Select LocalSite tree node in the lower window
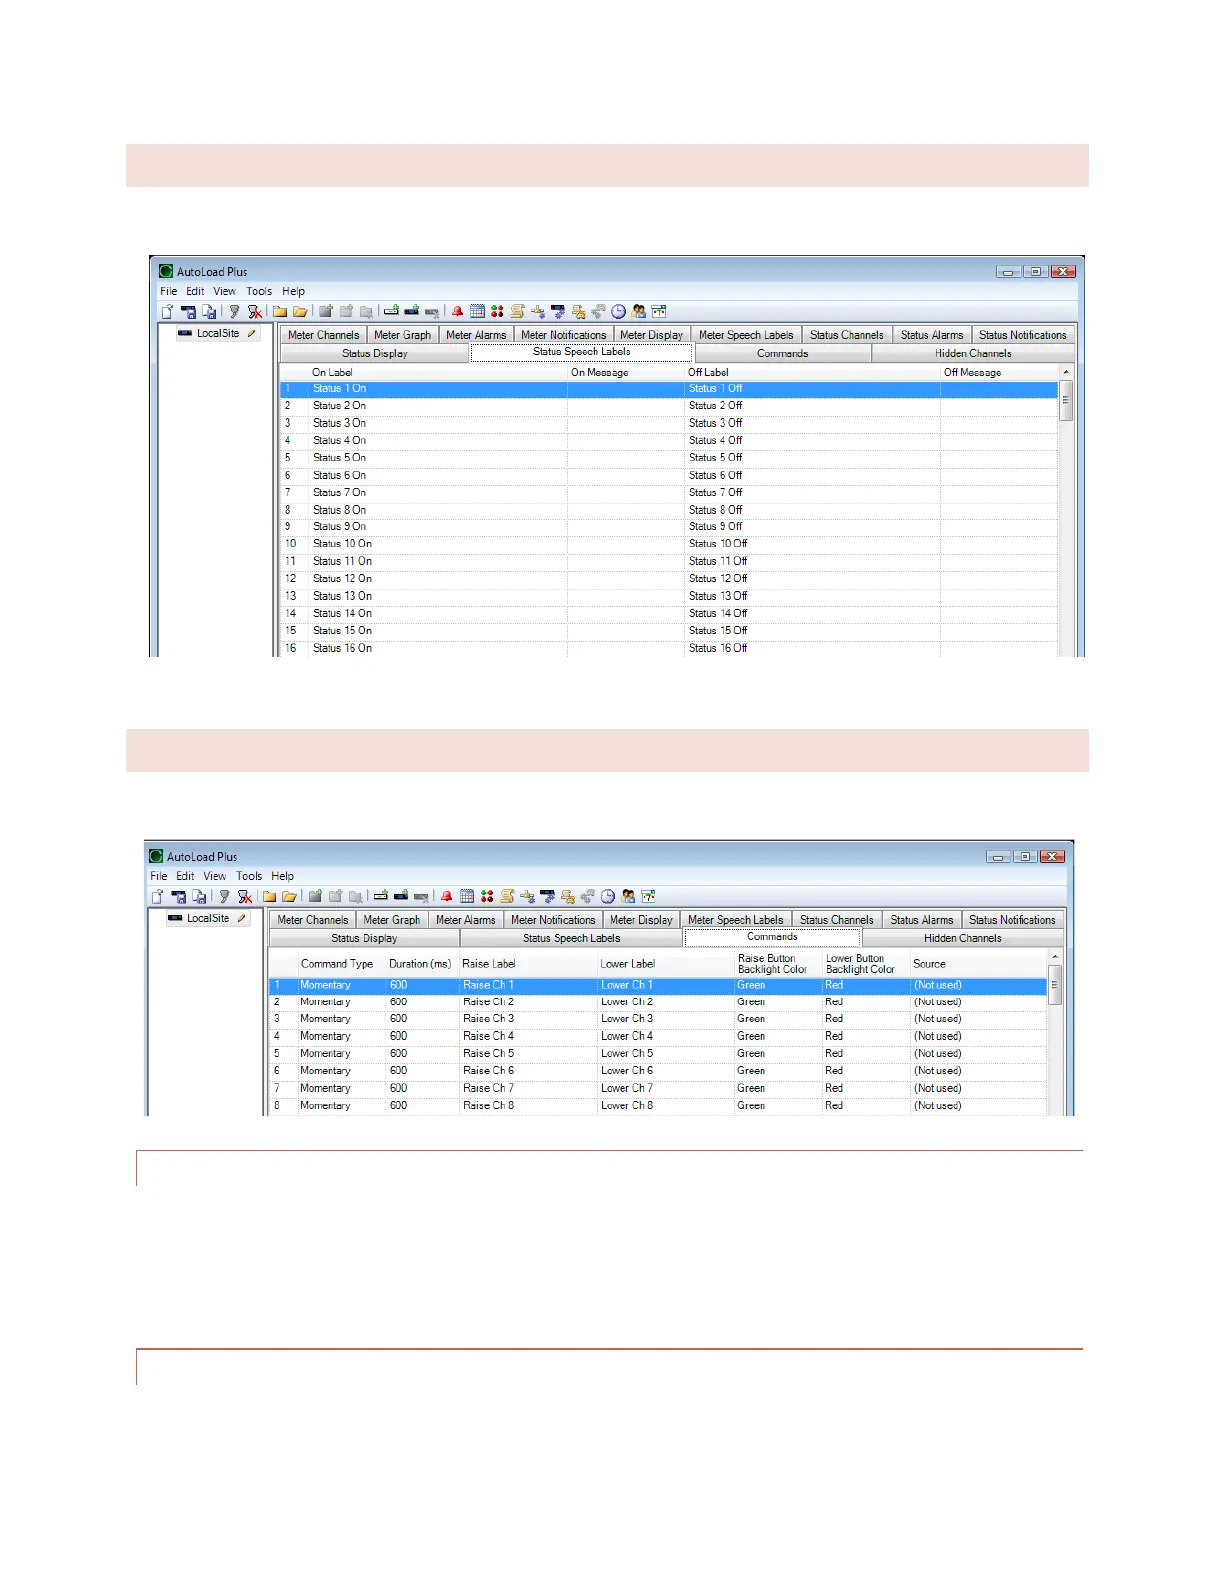The height and width of the screenshot is (1584, 1224). (208, 918)
